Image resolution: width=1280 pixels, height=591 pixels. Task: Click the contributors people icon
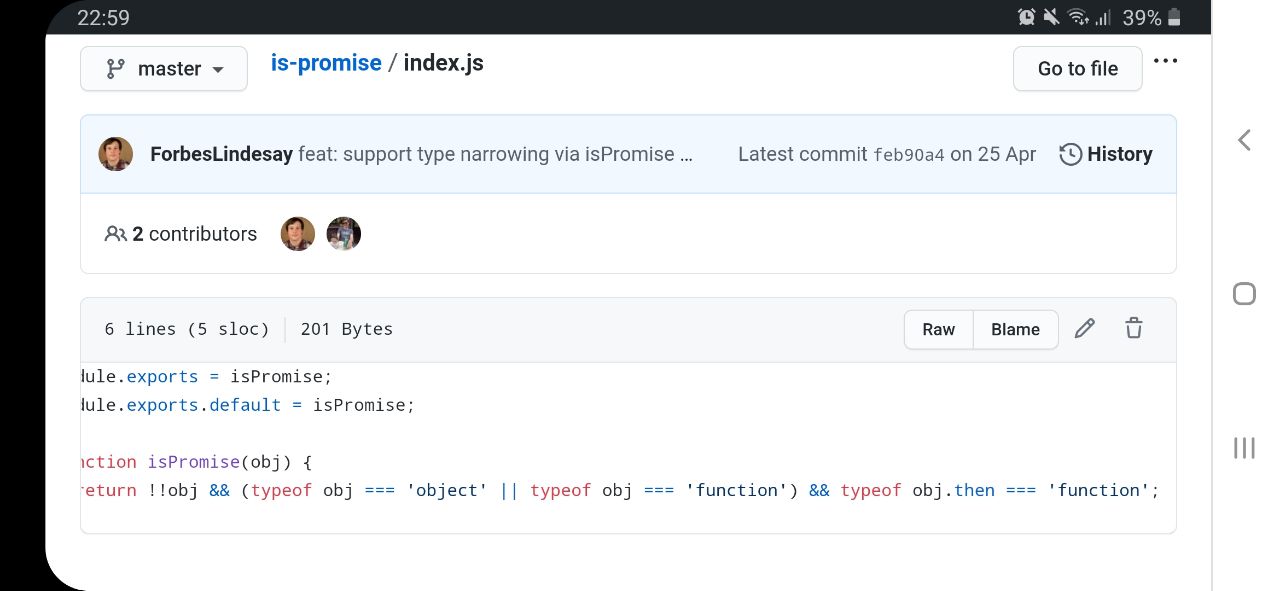pyautogui.click(x=115, y=234)
